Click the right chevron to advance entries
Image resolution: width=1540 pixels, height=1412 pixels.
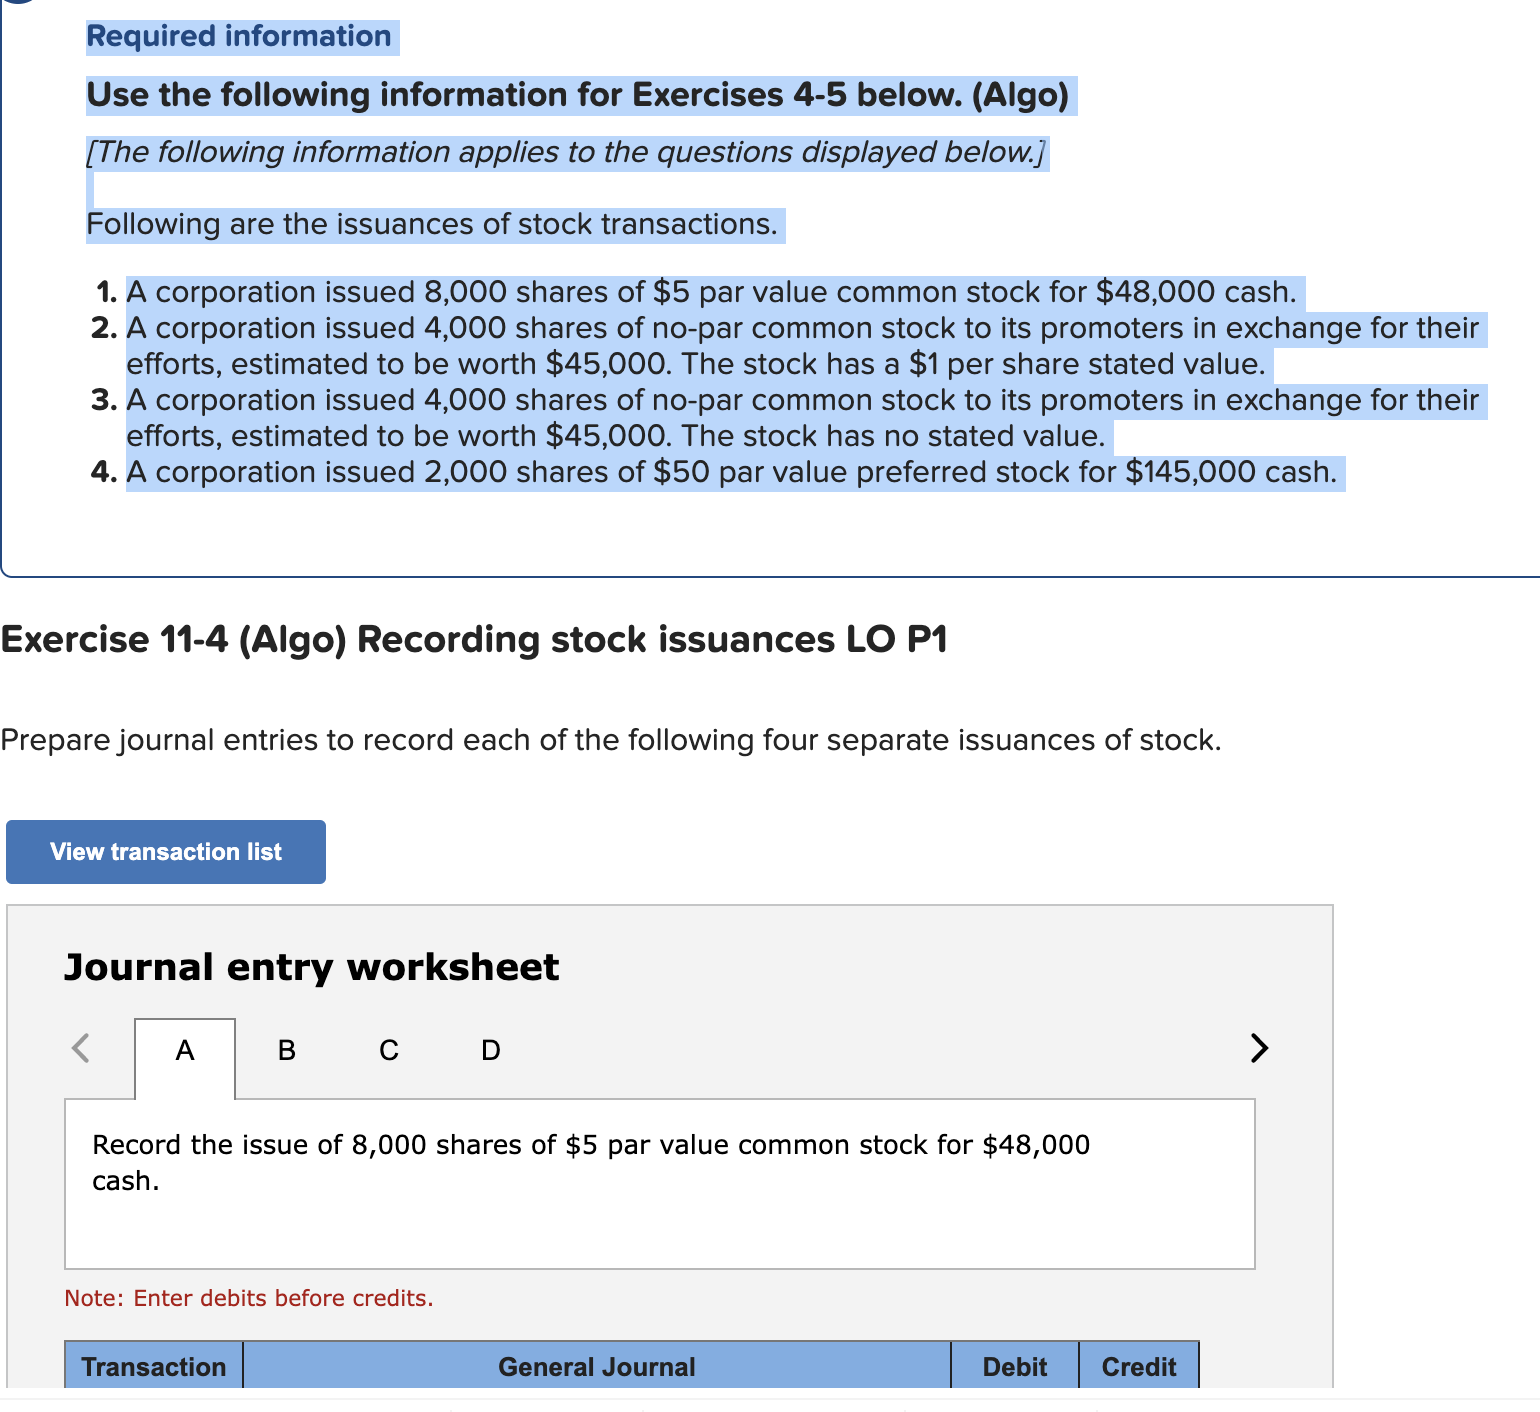pyautogui.click(x=1258, y=1049)
